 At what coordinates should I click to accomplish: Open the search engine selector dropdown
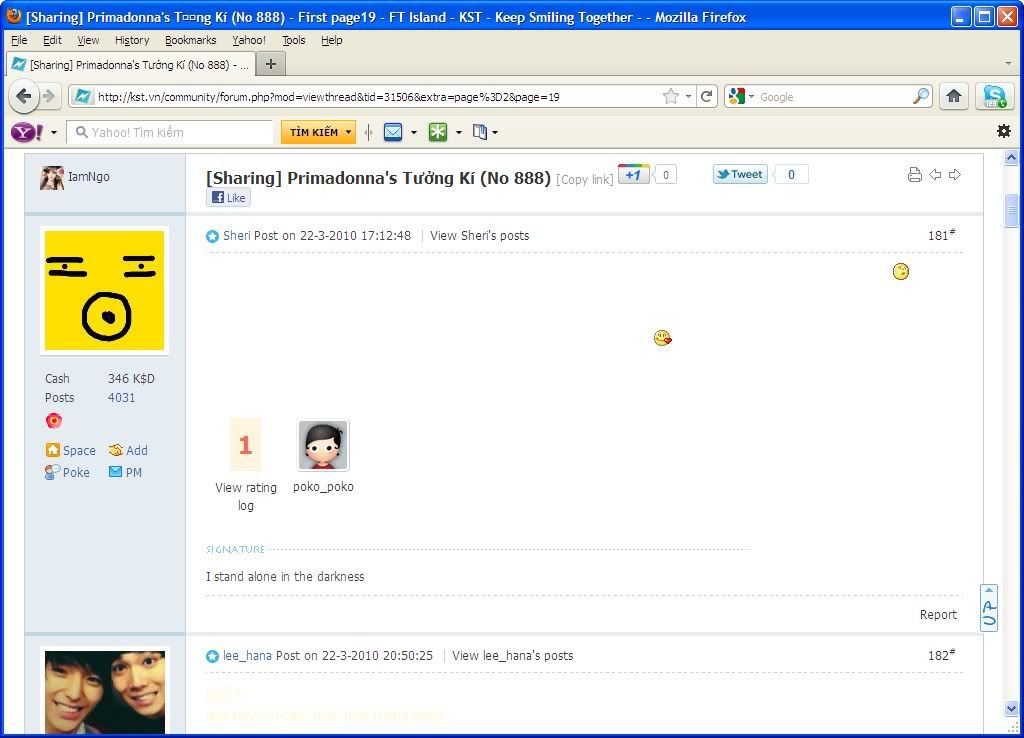click(751, 97)
